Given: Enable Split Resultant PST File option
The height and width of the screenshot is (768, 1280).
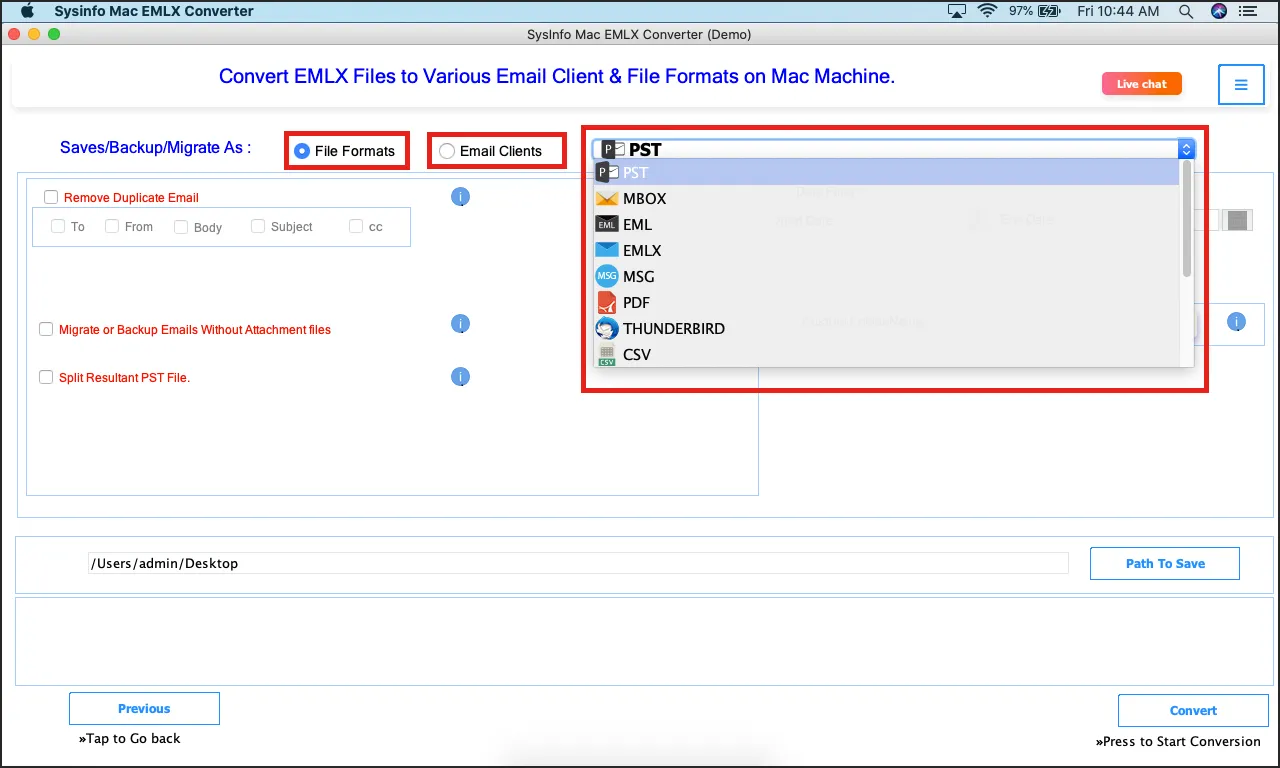Looking at the screenshot, I should (x=46, y=377).
